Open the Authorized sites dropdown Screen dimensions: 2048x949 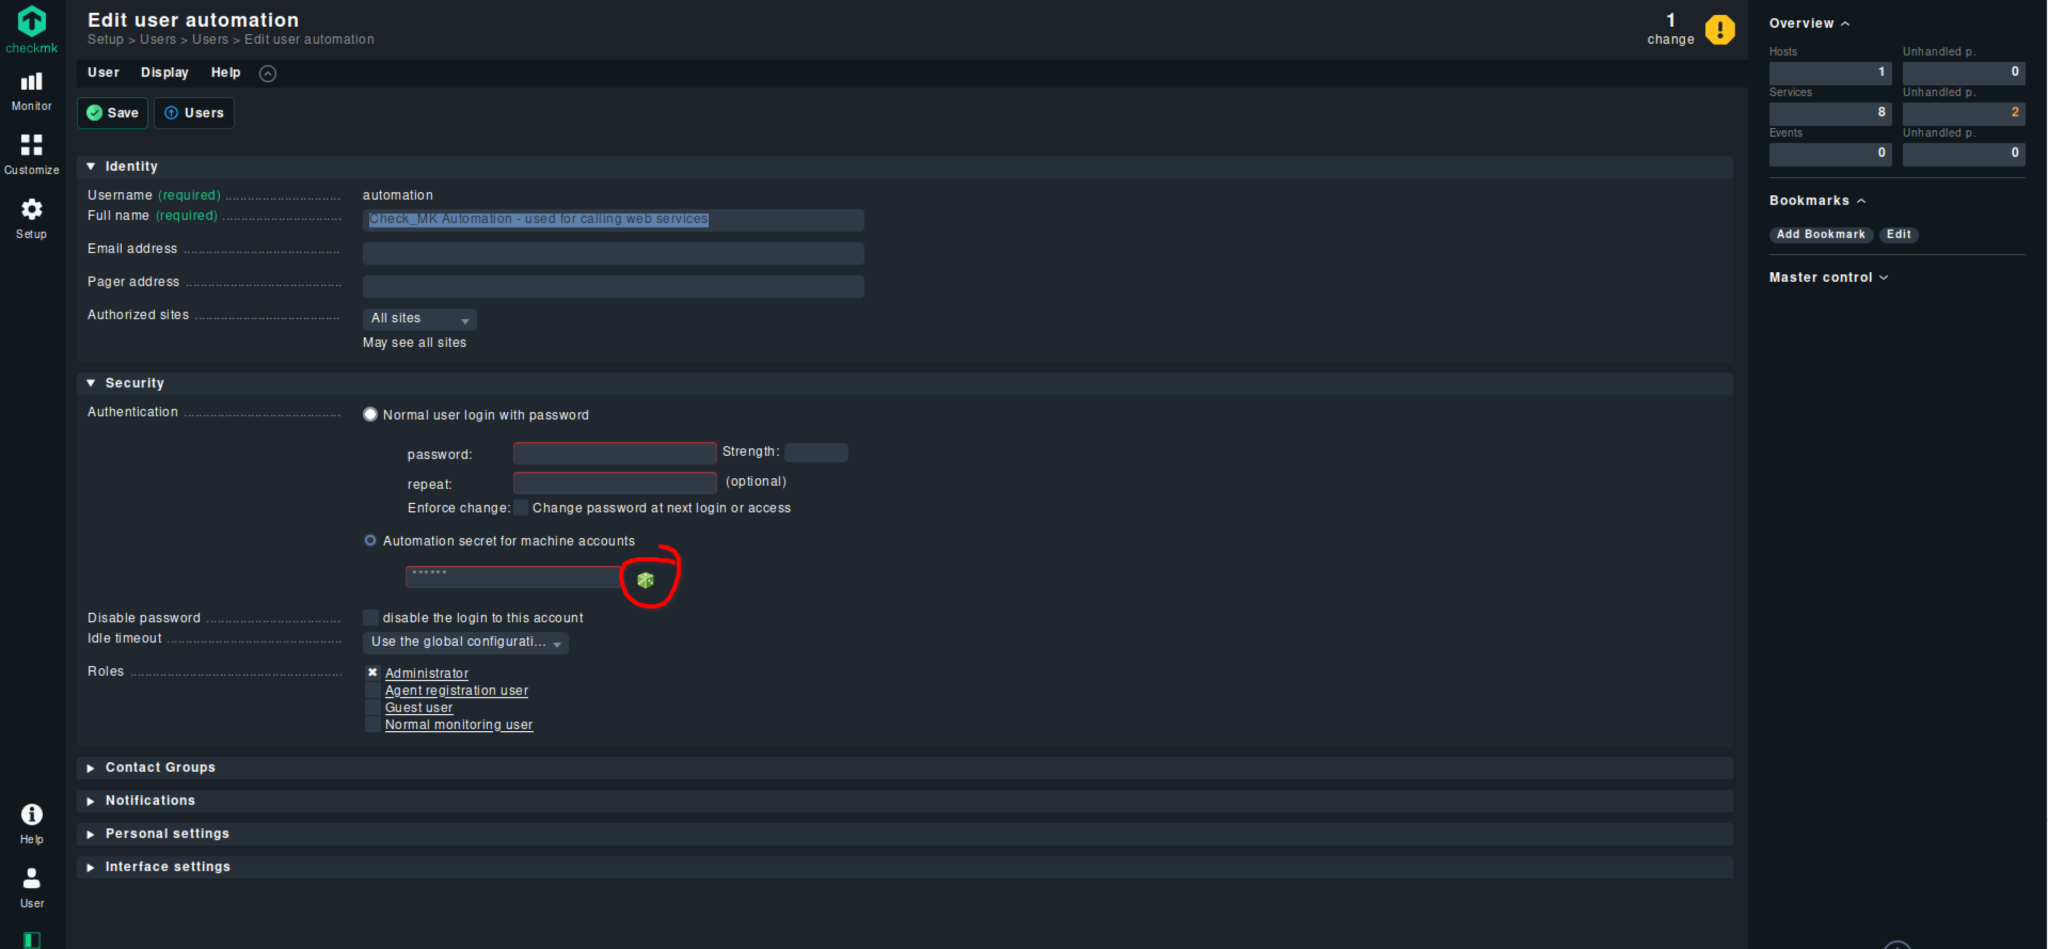pos(419,319)
